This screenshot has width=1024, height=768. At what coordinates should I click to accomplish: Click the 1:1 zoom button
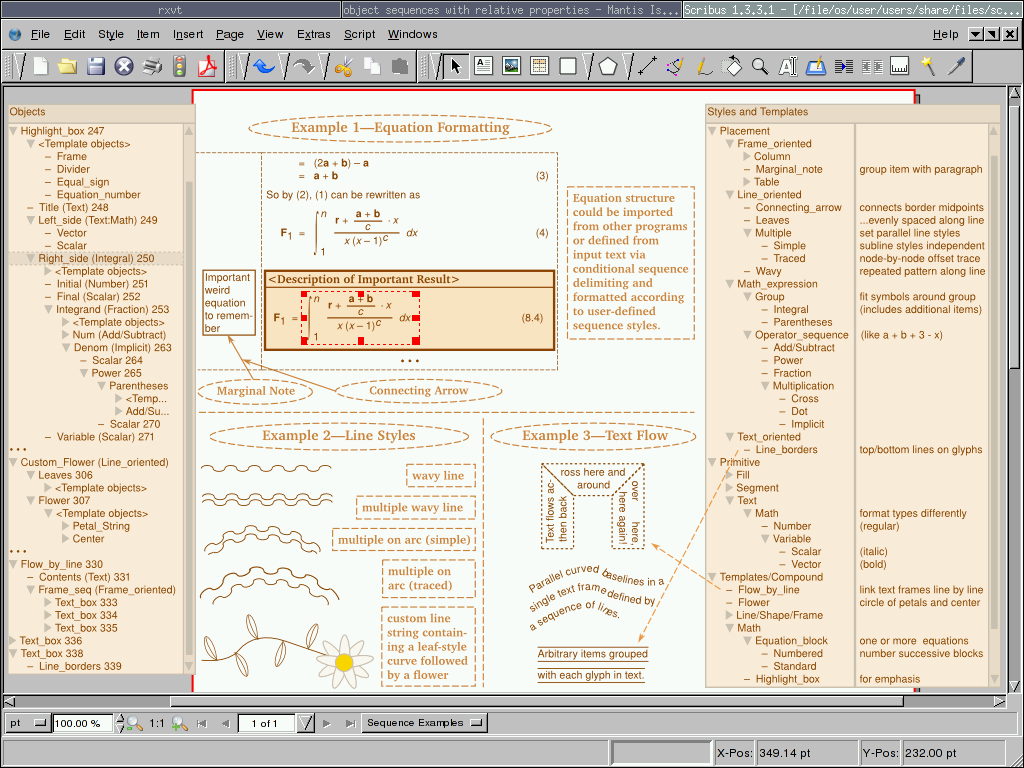click(157, 723)
